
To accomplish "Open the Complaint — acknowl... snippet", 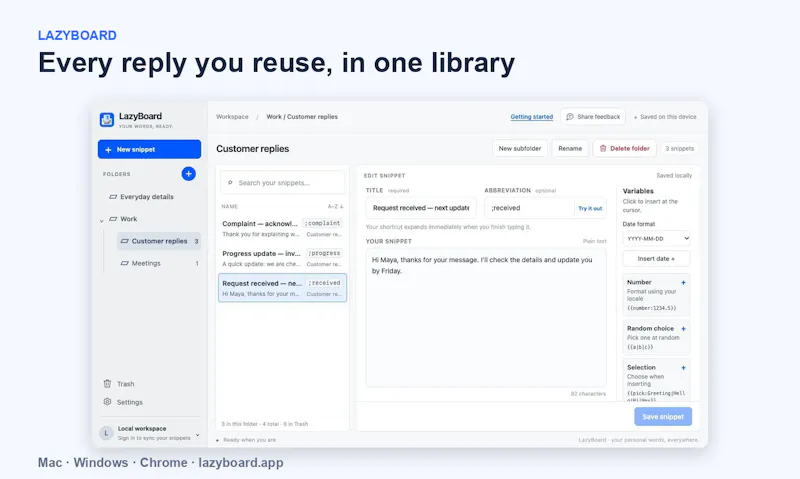I will [282, 228].
